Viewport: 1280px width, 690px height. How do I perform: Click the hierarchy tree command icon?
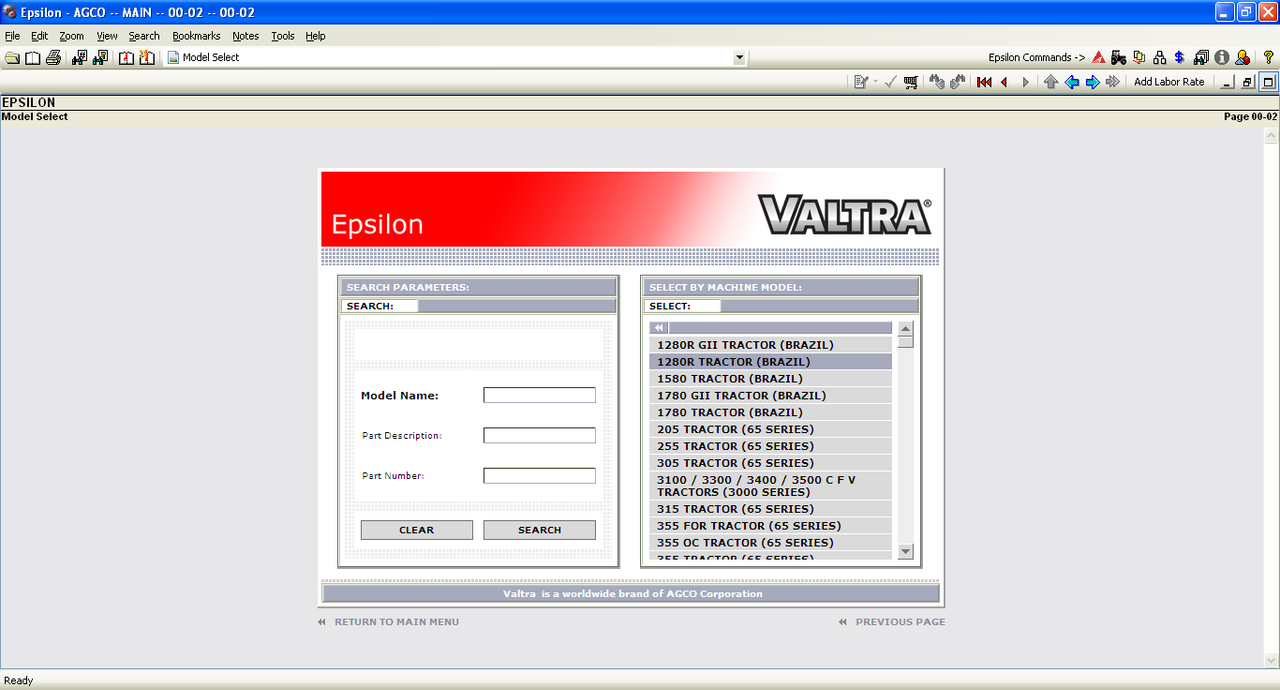(x=1159, y=58)
